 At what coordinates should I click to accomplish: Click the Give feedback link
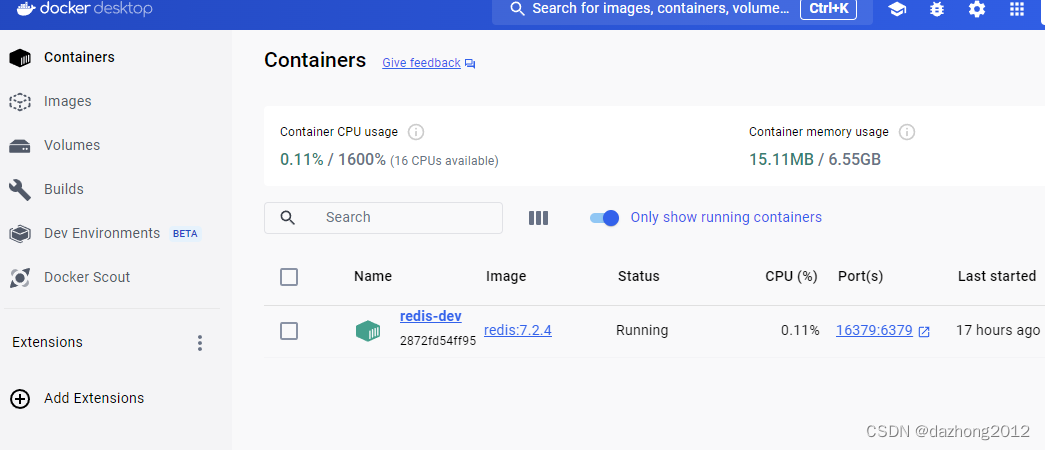[x=421, y=63]
